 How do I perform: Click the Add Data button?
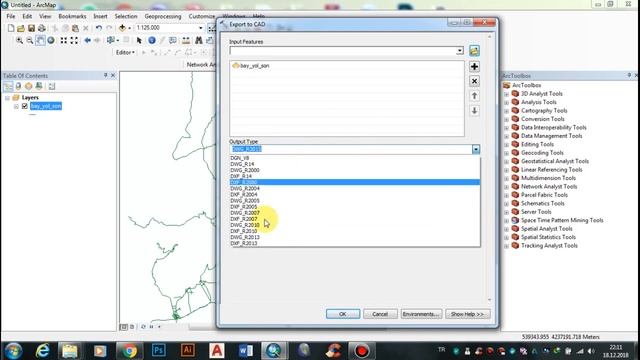pos(122,28)
